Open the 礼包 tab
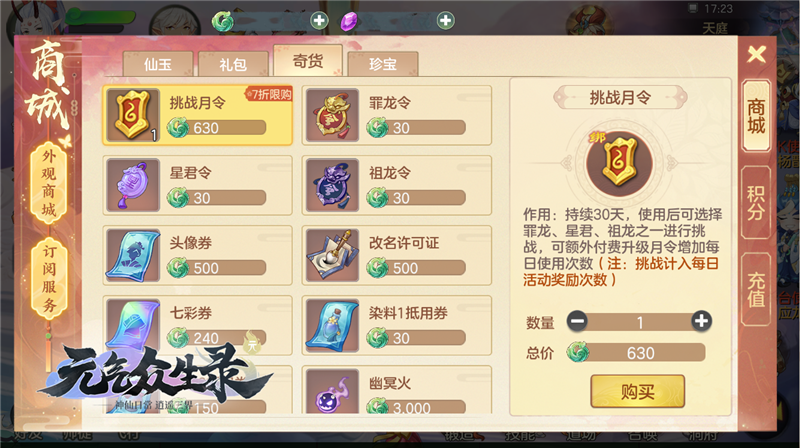Viewport: 800px width, 448px height. (x=233, y=64)
